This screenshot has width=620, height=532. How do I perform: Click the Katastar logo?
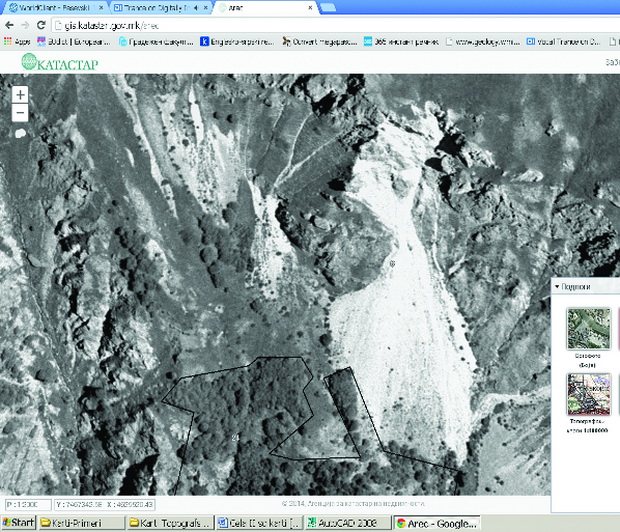[60, 62]
